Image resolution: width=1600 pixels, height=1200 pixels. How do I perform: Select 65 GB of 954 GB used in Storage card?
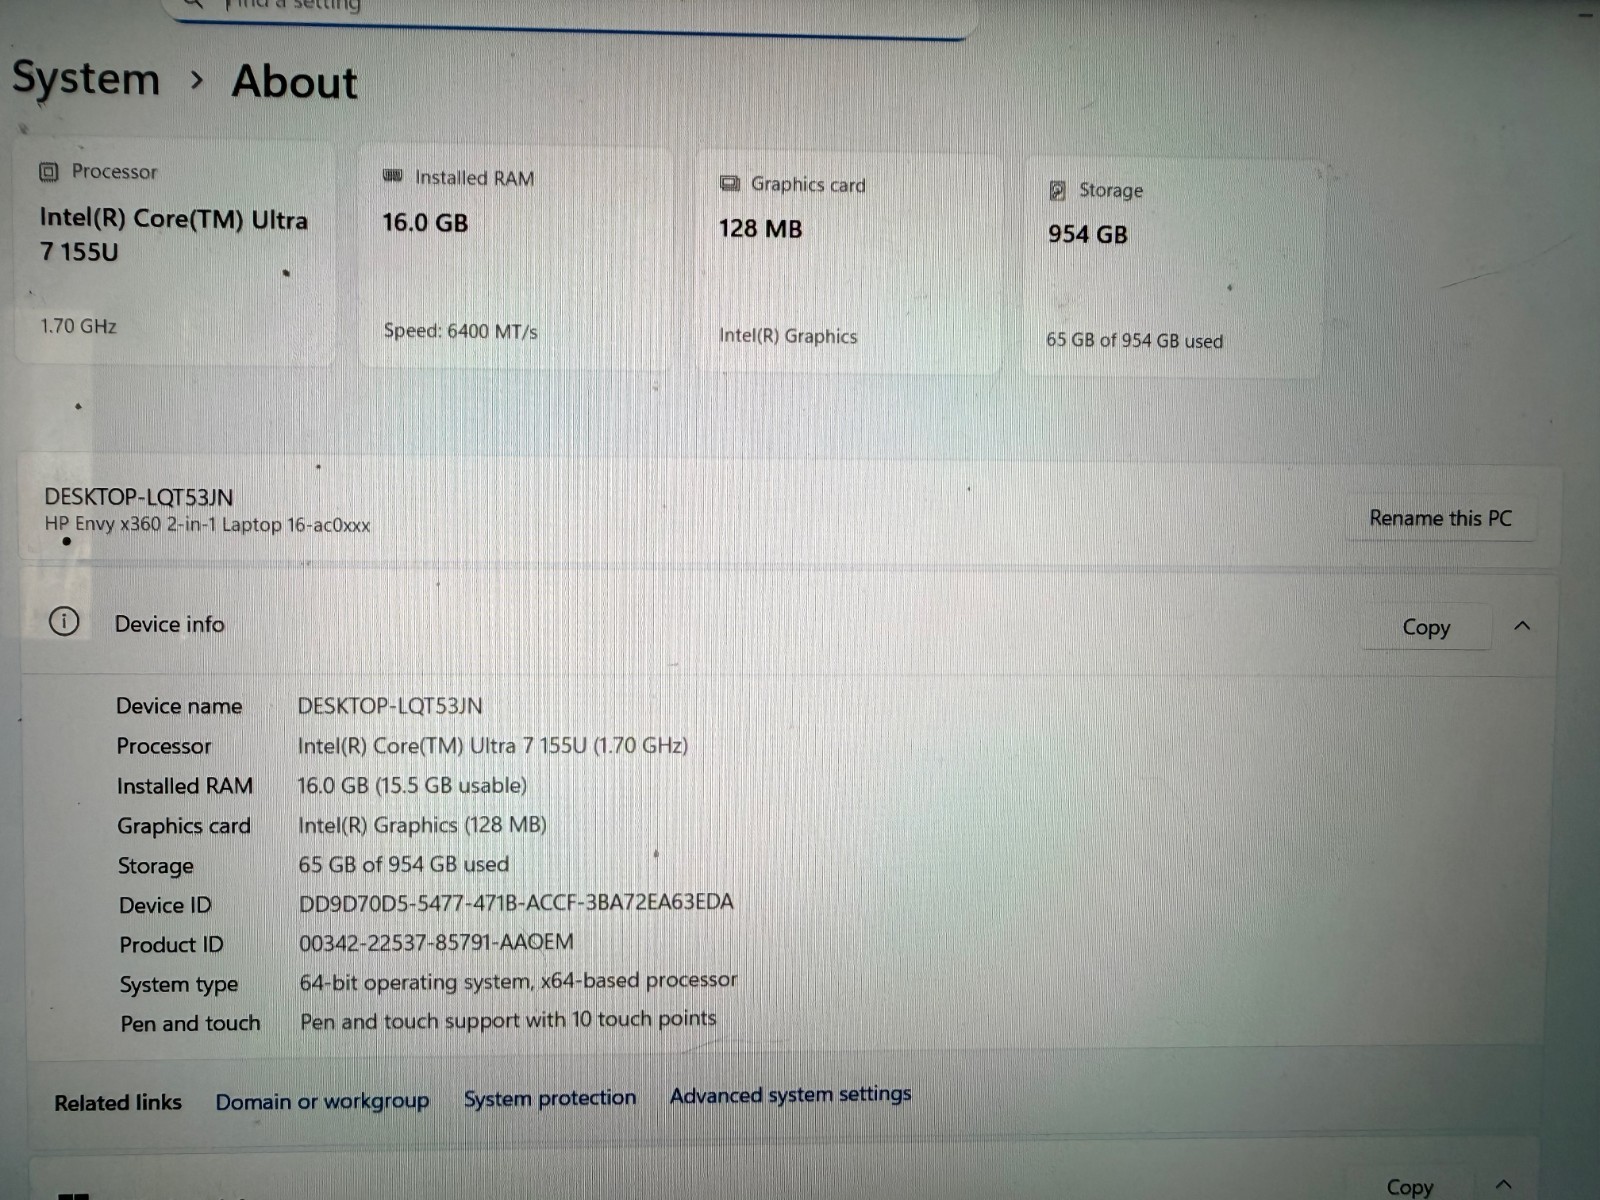(1134, 340)
